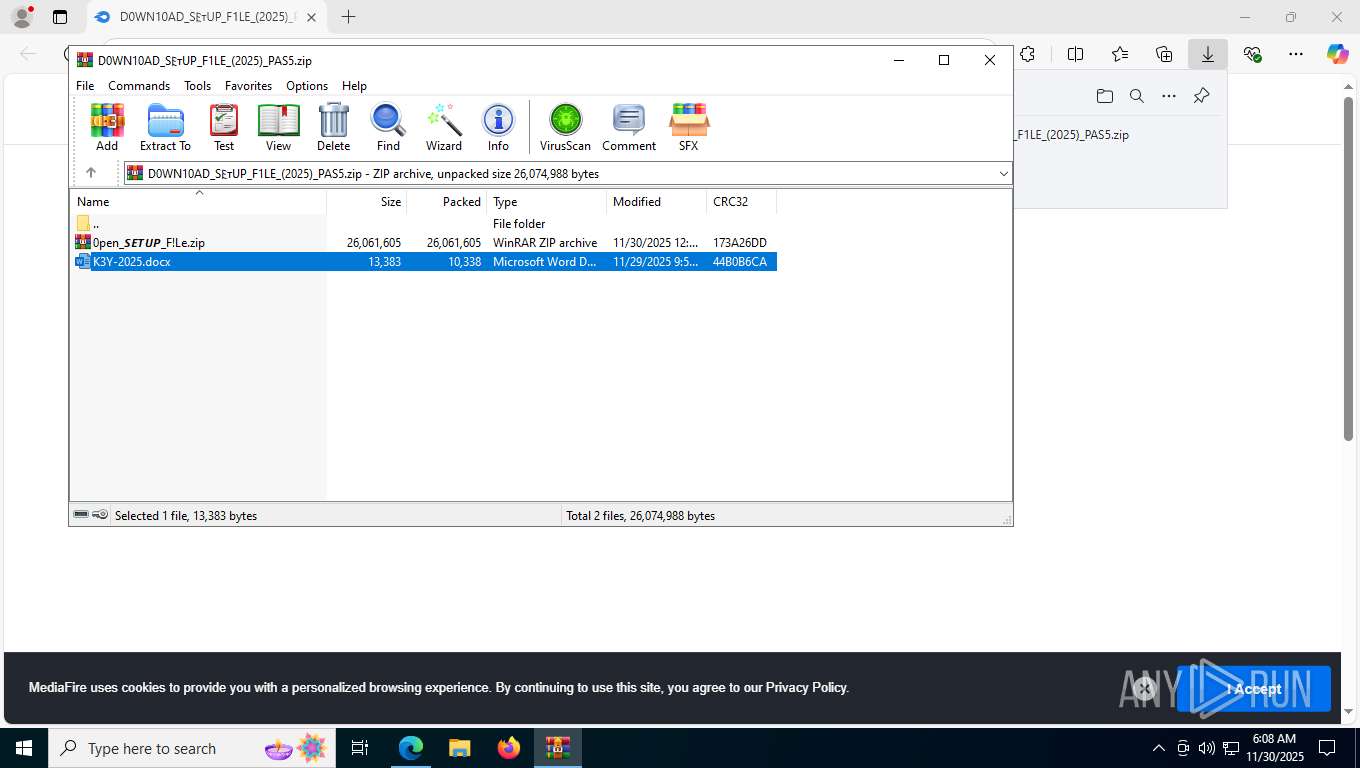Screen dimensions: 1360x768
Task: Open the Options menu
Action: click(307, 85)
